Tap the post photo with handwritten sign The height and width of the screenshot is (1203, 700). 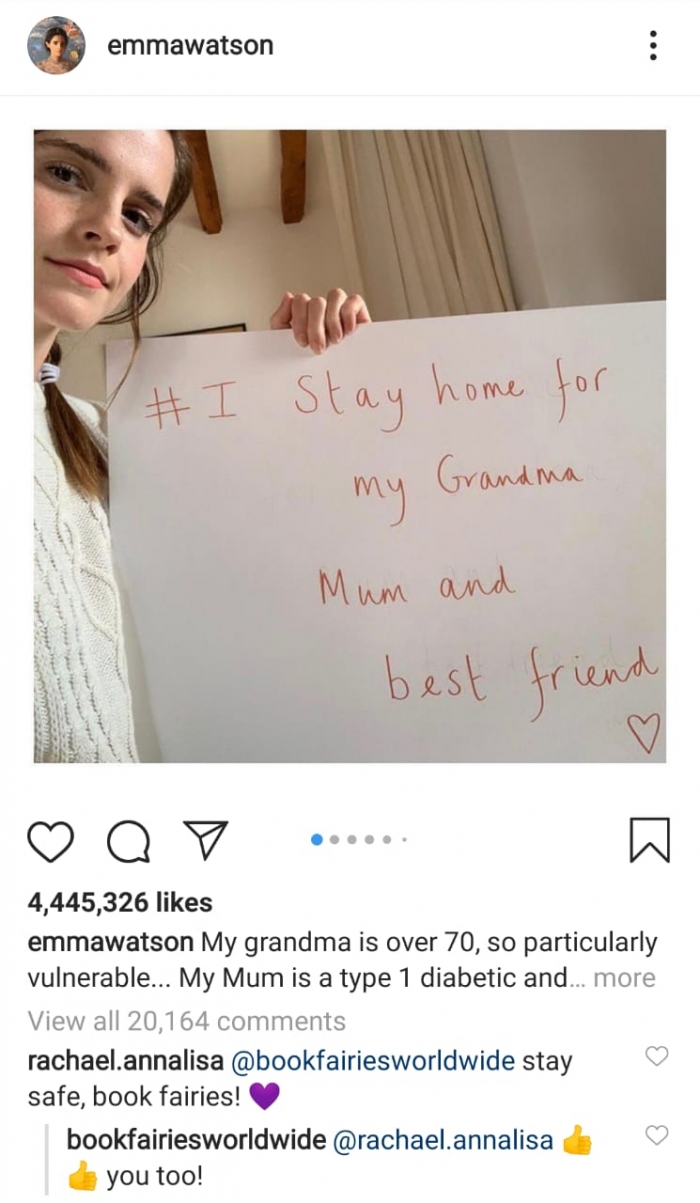point(350,446)
